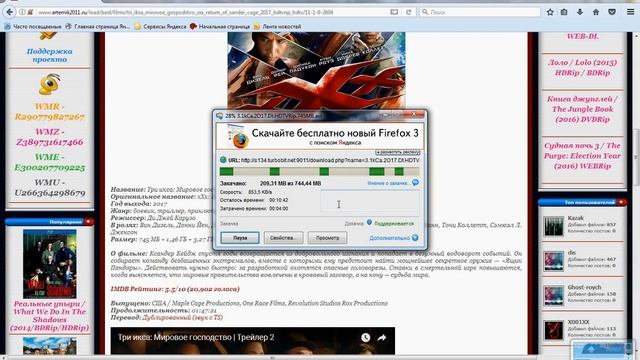Click download dialog title bar icon
The image size is (640, 360).
(x=220, y=116)
